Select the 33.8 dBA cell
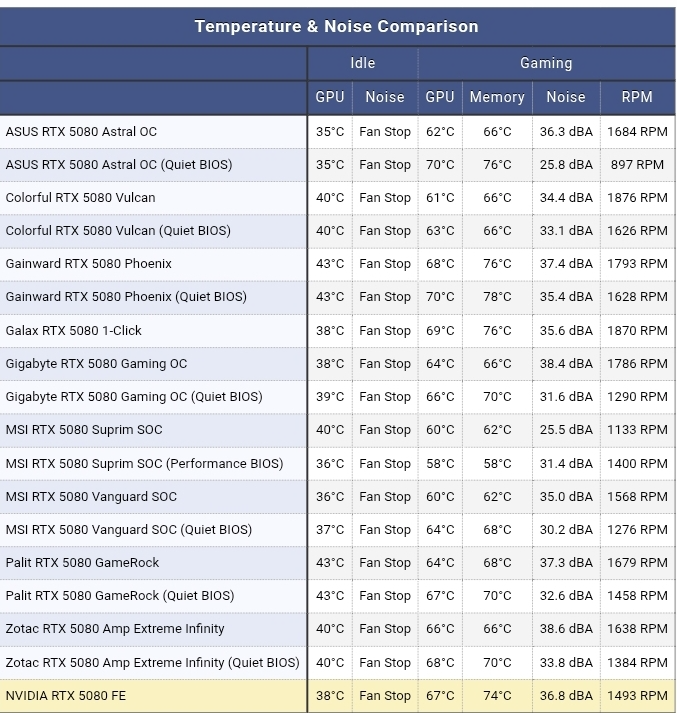The width and height of the screenshot is (677, 713). pyautogui.click(x=566, y=663)
